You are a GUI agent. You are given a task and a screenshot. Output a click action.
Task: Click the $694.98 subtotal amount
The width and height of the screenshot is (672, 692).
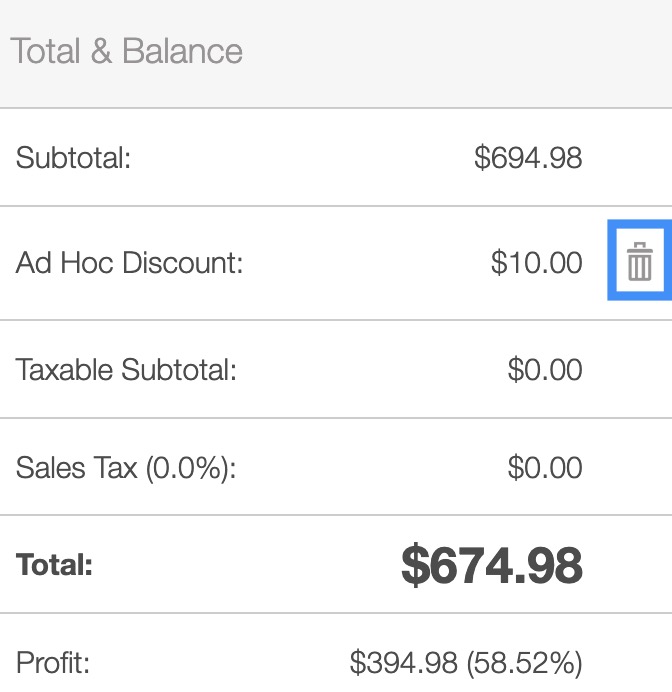click(528, 158)
